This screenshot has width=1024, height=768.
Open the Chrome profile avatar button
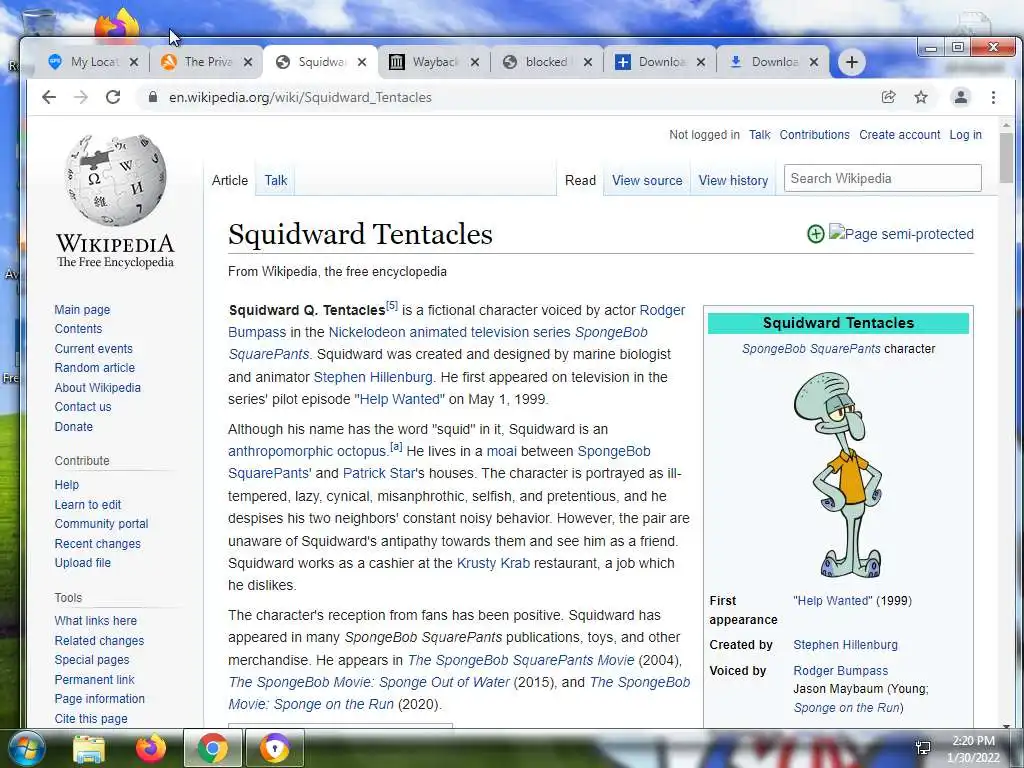click(x=961, y=97)
